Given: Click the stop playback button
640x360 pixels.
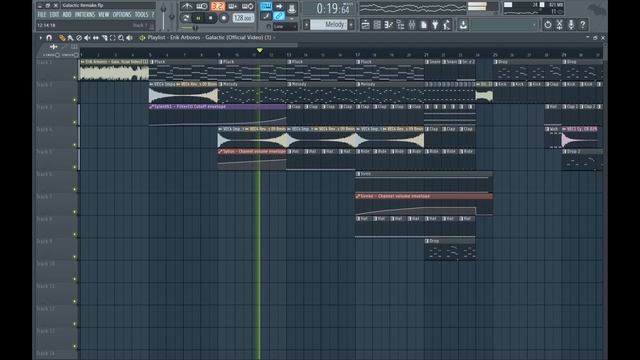Looking at the screenshot, I should coord(211,18).
